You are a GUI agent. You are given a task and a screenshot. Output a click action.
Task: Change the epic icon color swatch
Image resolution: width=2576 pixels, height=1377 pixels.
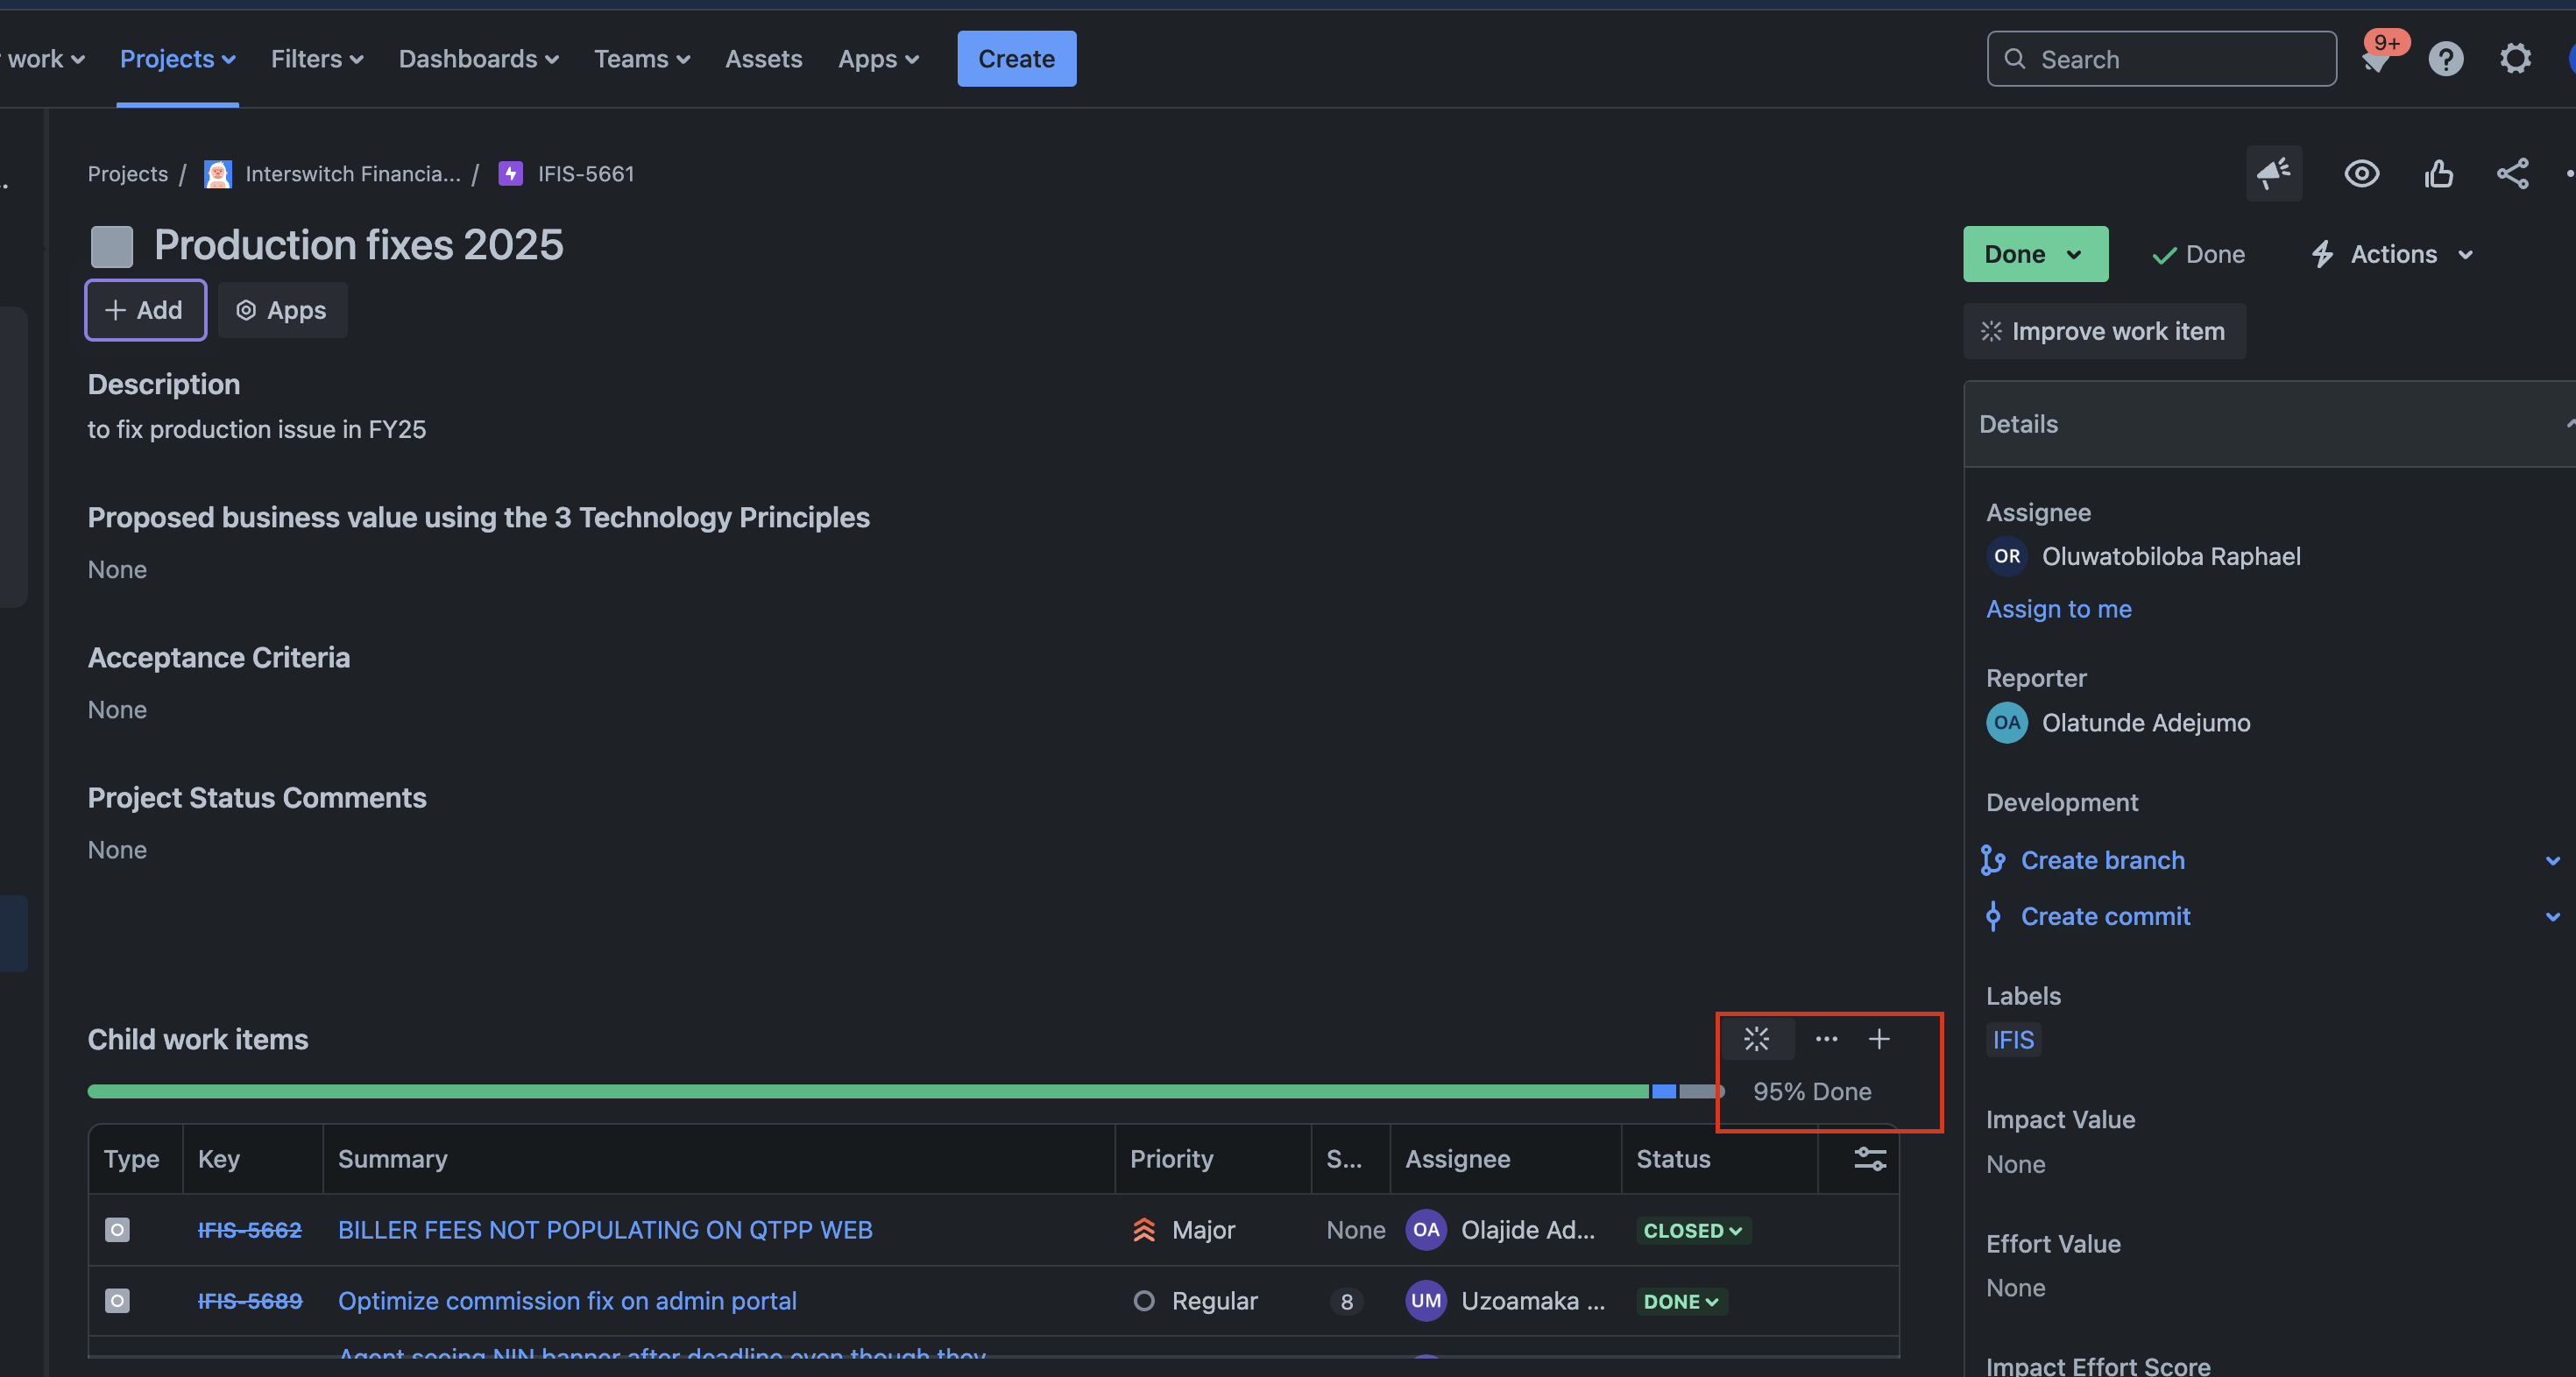pyautogui.click(x=111, y=246)
